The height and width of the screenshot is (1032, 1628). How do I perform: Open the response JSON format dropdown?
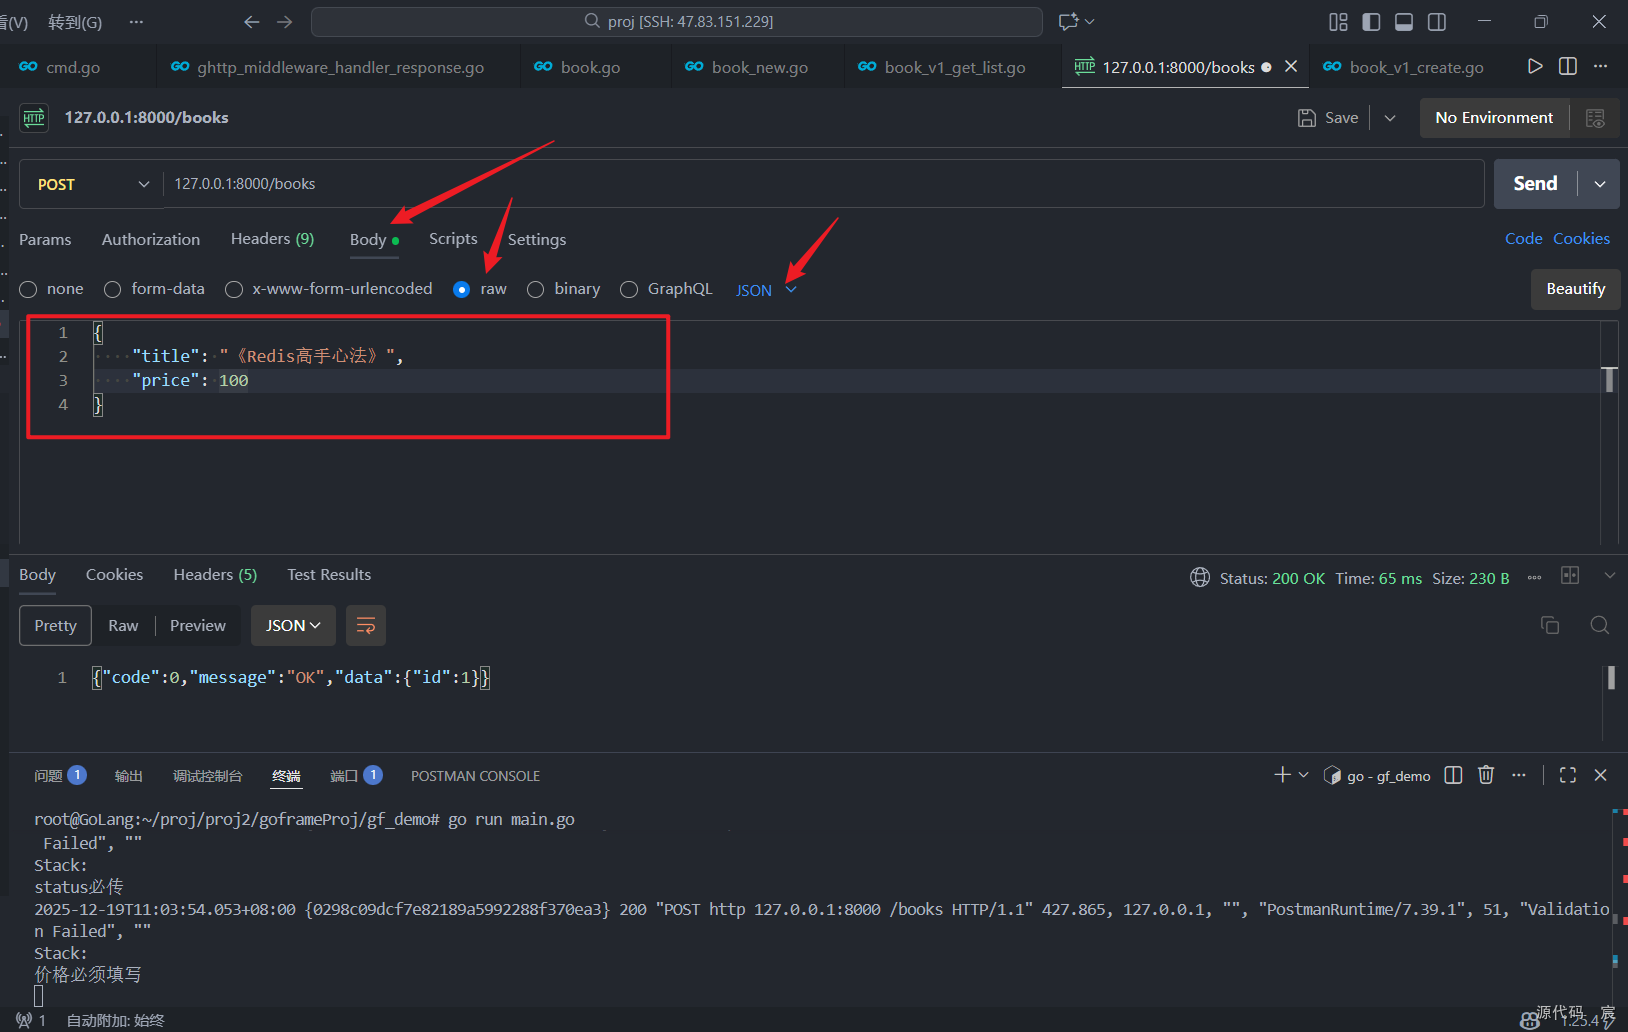pyautogui.click(x=293, y=625)
